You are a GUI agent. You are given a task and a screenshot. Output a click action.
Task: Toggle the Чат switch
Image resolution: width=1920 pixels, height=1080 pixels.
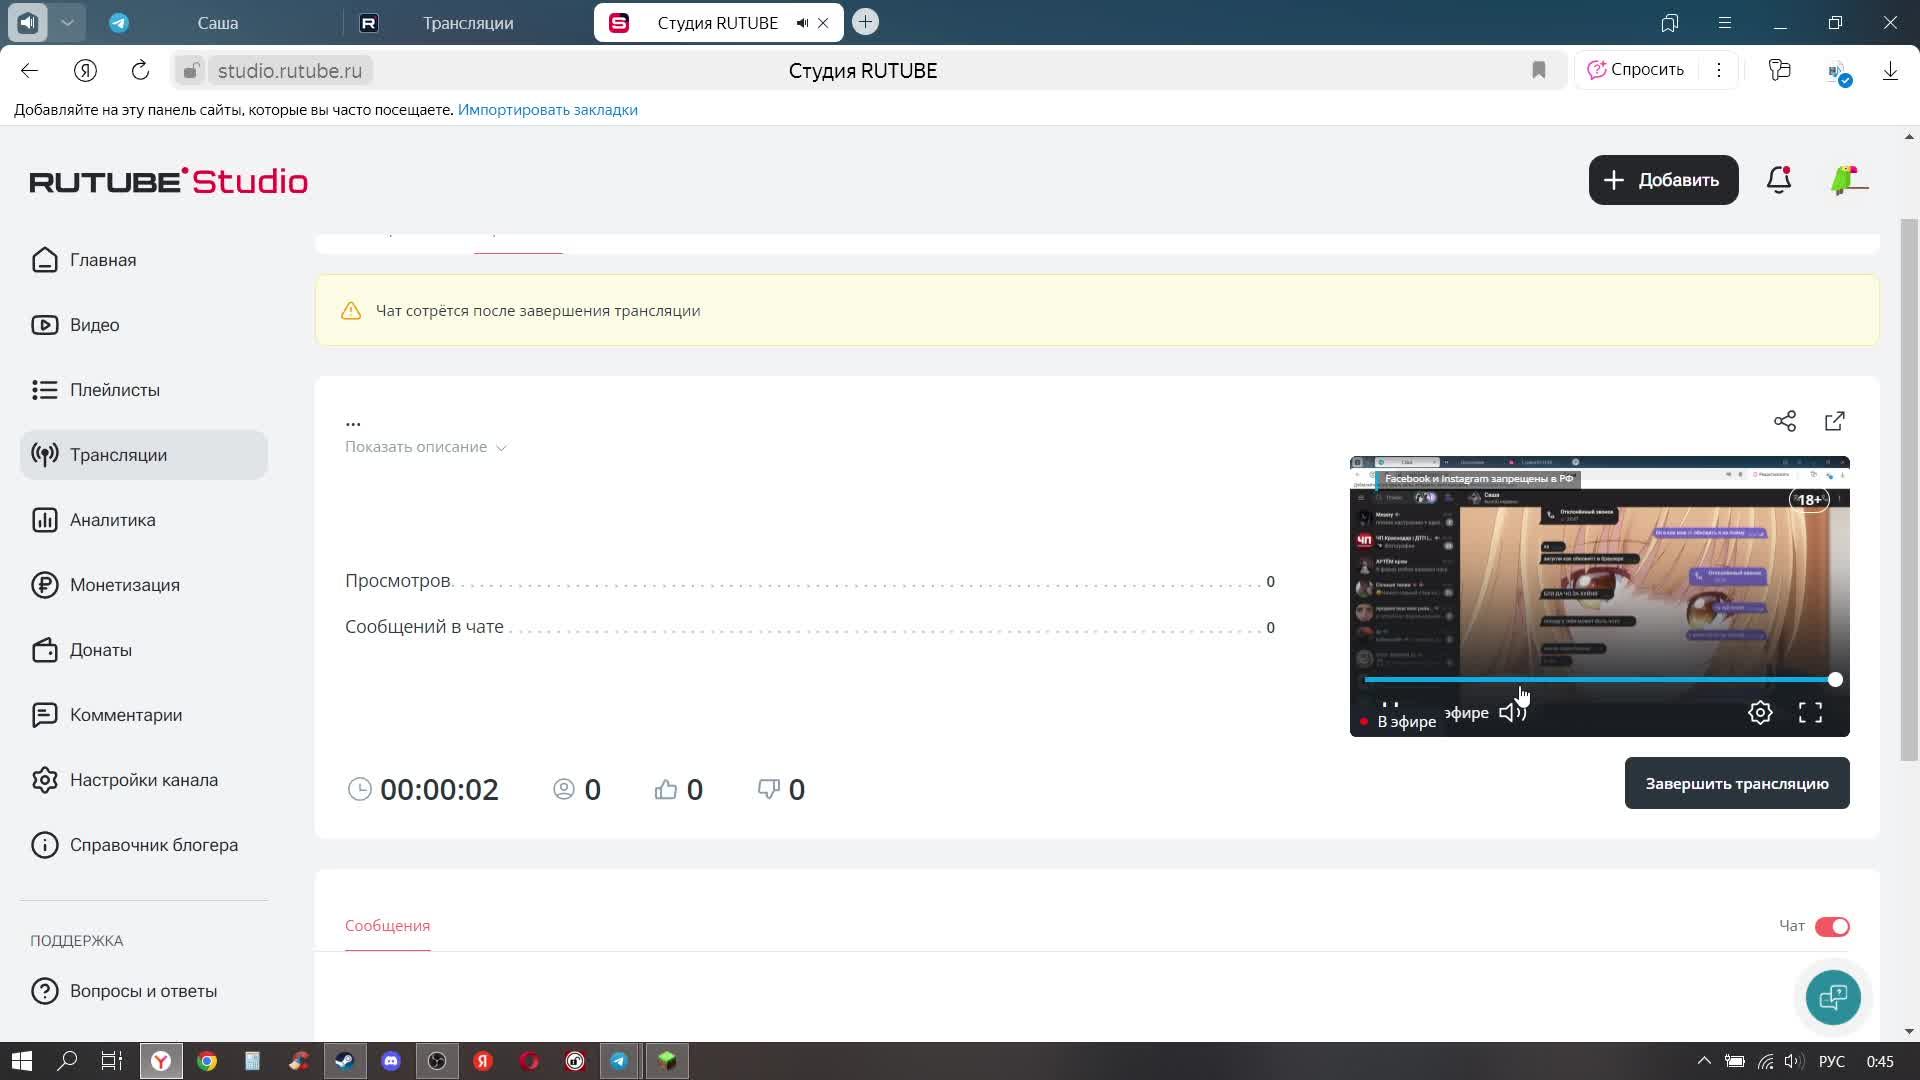coord(1832,927)
